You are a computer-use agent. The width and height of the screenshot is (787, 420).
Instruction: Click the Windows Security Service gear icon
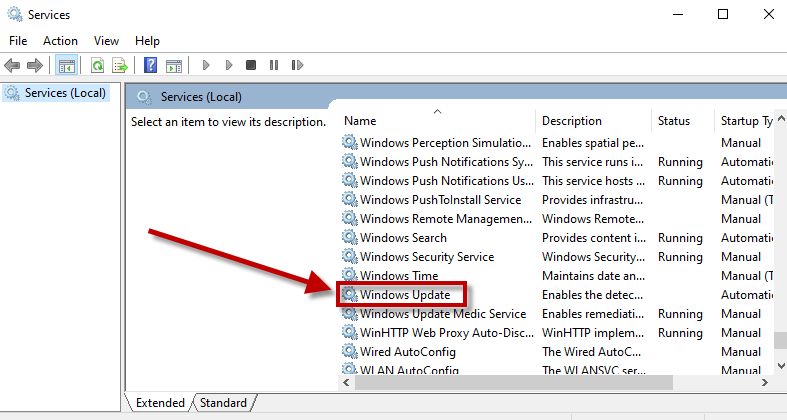(350, 256)
